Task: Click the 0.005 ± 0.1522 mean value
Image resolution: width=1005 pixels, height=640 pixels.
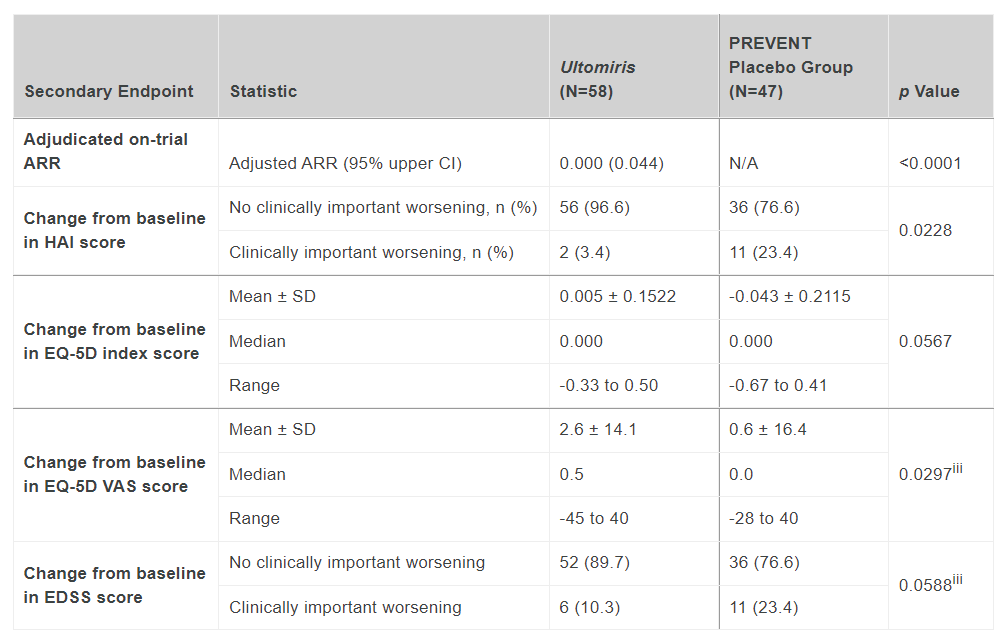Action: [x=617, y=297]
